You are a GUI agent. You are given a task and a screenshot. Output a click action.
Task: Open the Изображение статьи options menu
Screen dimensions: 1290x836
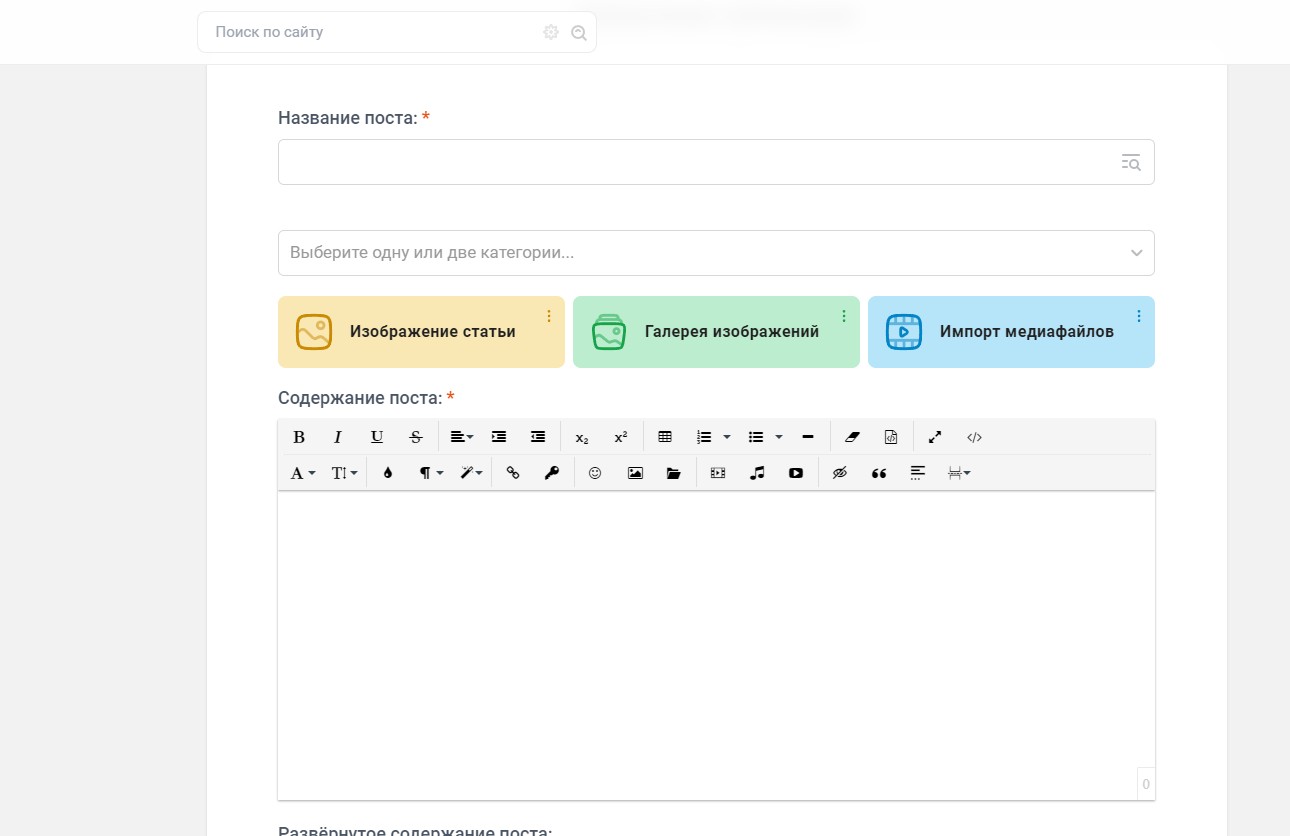pos(549,316)
